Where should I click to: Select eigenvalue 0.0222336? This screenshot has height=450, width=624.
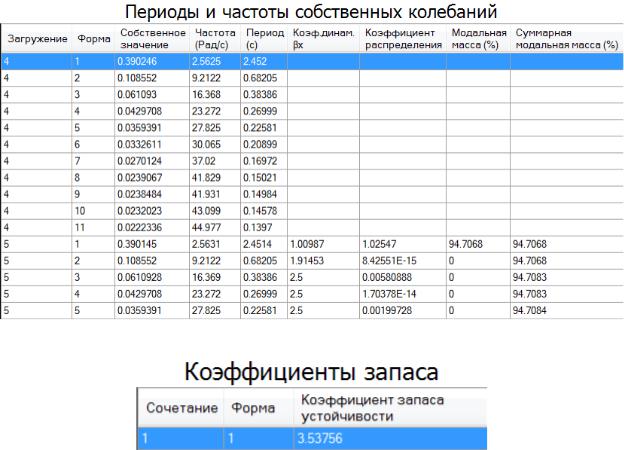pyautogui.click(x=152, y=228)
